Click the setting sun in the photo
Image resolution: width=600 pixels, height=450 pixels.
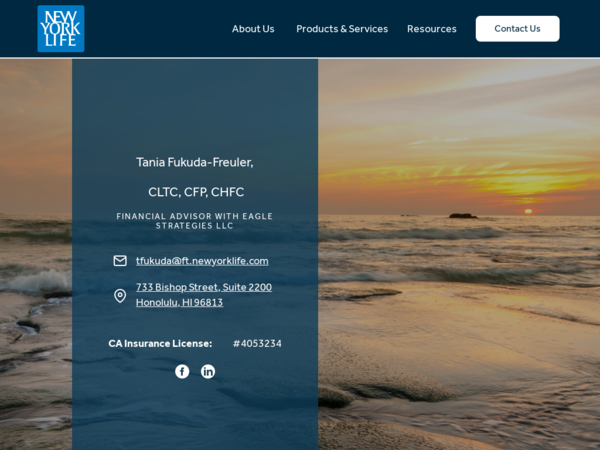click(528, 211)
